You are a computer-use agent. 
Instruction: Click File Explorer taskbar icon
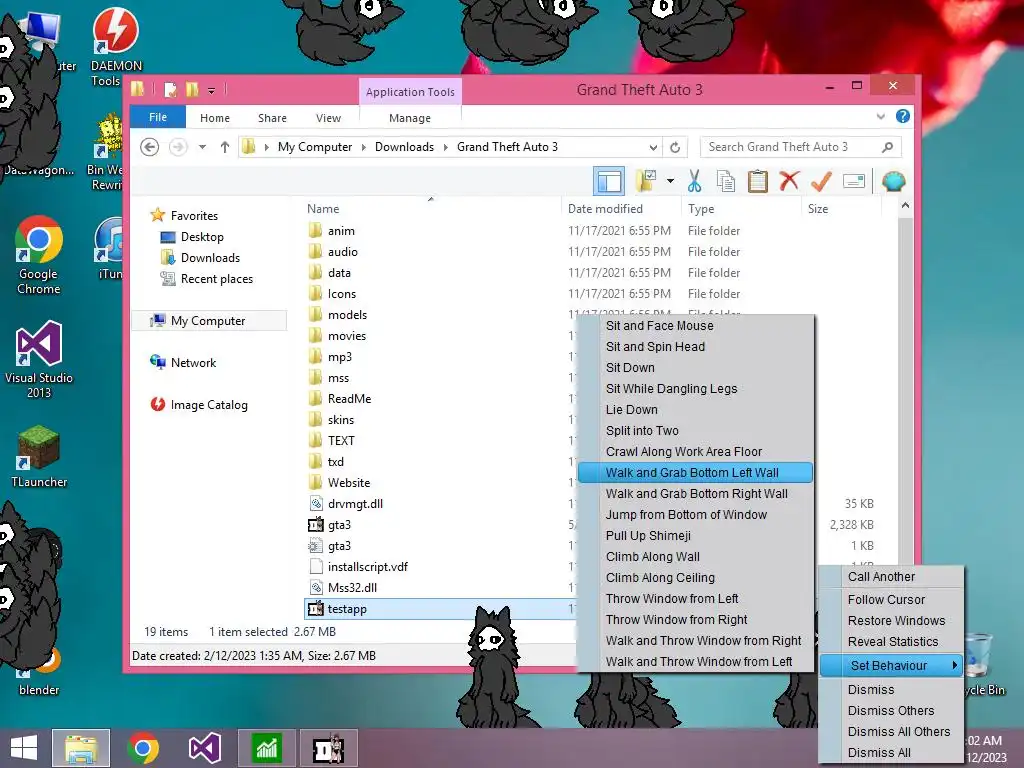81,748
